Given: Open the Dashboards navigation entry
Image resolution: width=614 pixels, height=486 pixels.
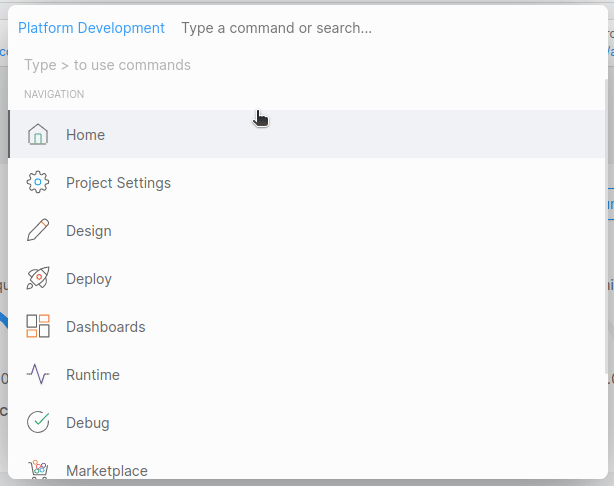Looking at the screenshot, I should click(x=307, y=326).
